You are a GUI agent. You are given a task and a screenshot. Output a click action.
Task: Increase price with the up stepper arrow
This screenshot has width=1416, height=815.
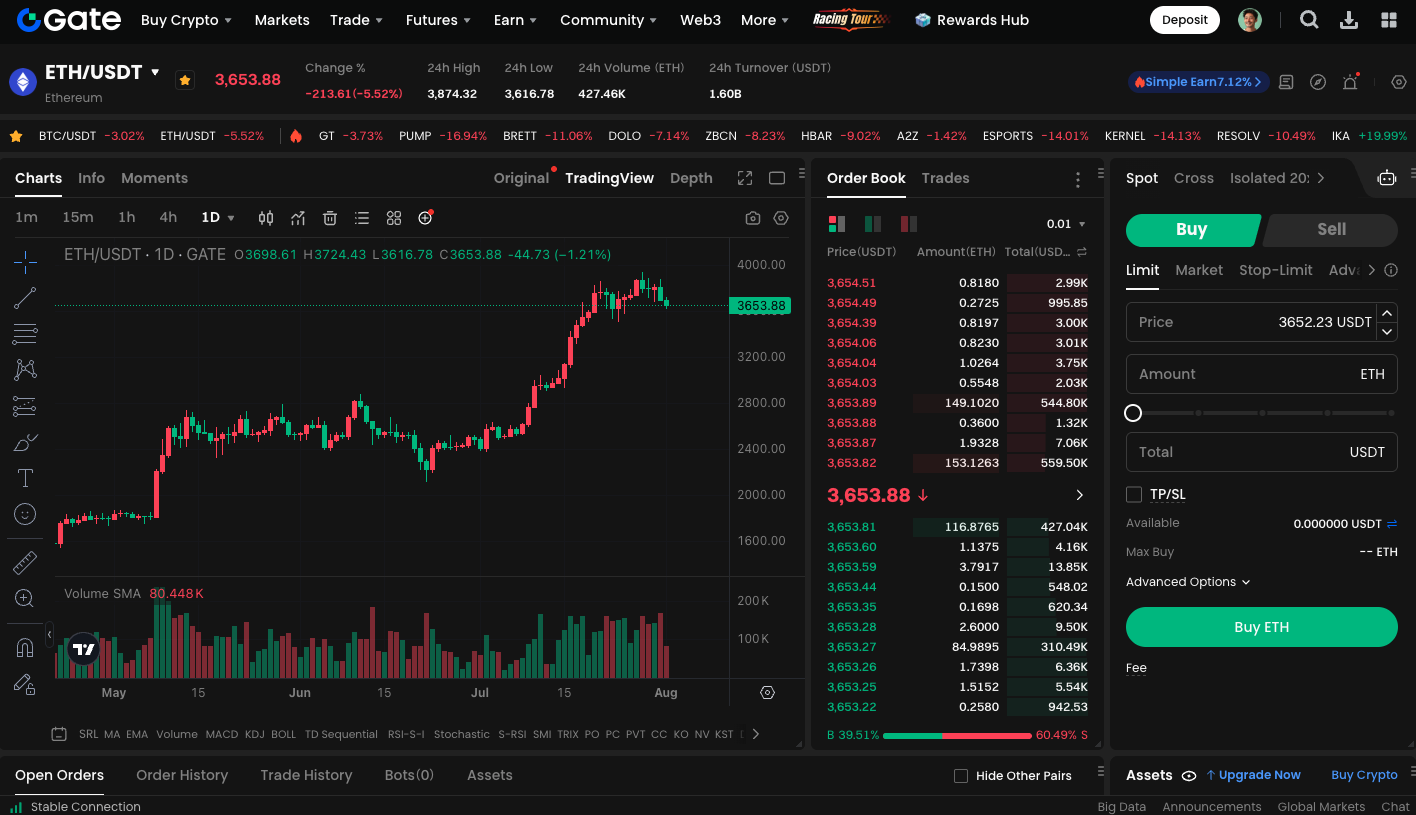pos(1387,312)
